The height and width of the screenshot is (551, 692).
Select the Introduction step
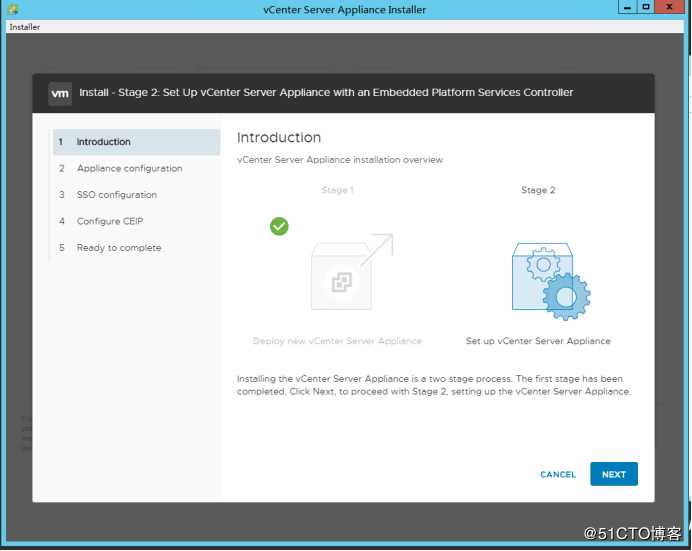coord(136,142)
